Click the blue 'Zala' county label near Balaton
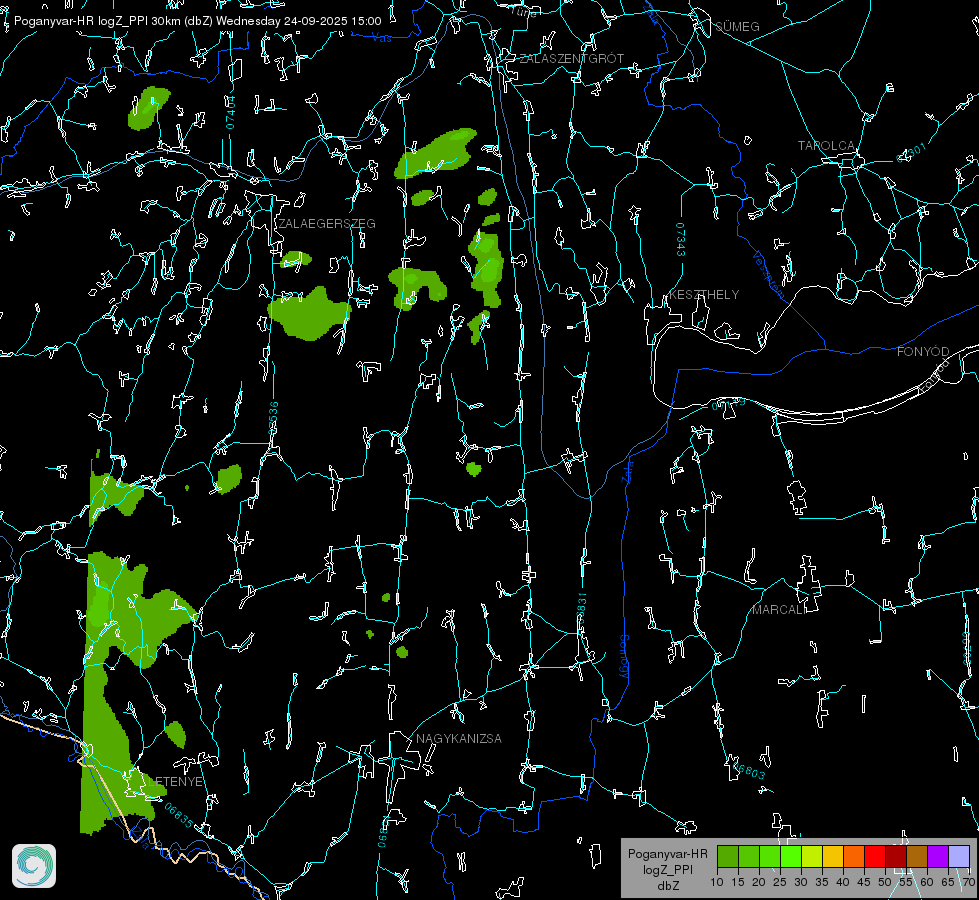This screenshot has width=979, height=900. (x=628, y=472)
